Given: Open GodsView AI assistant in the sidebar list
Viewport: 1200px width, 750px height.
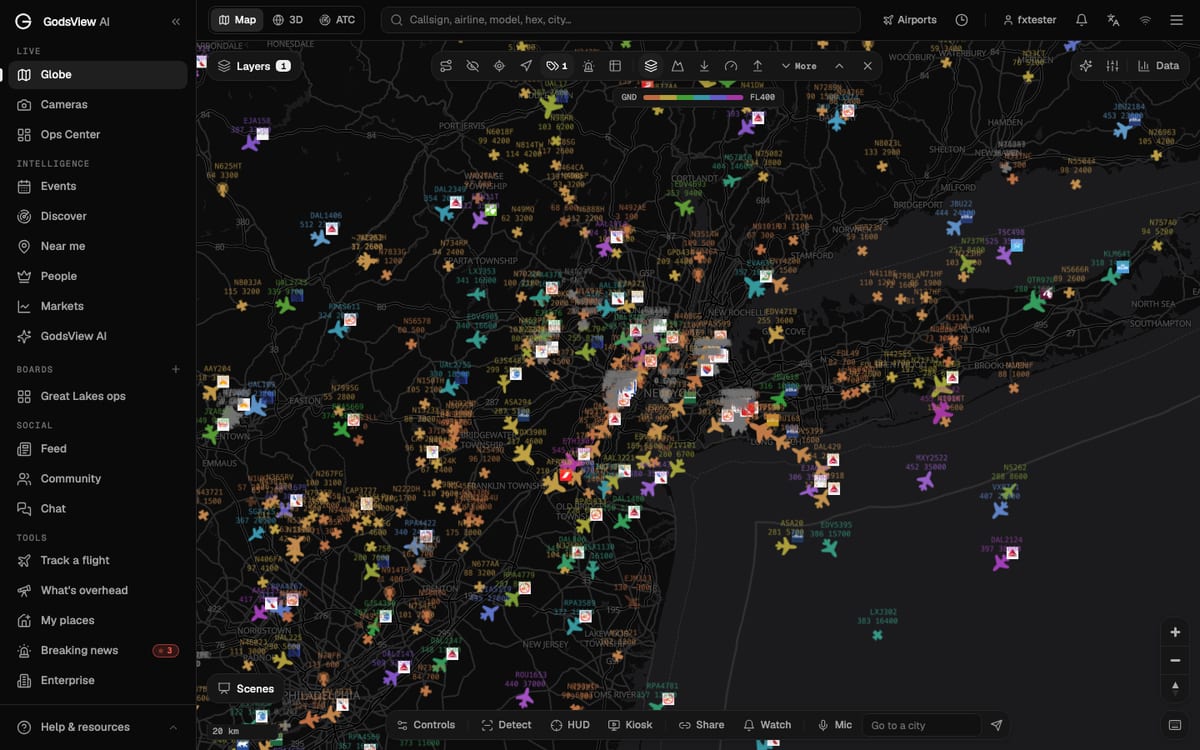Looking at the screenshot, I should coord(98,336).
